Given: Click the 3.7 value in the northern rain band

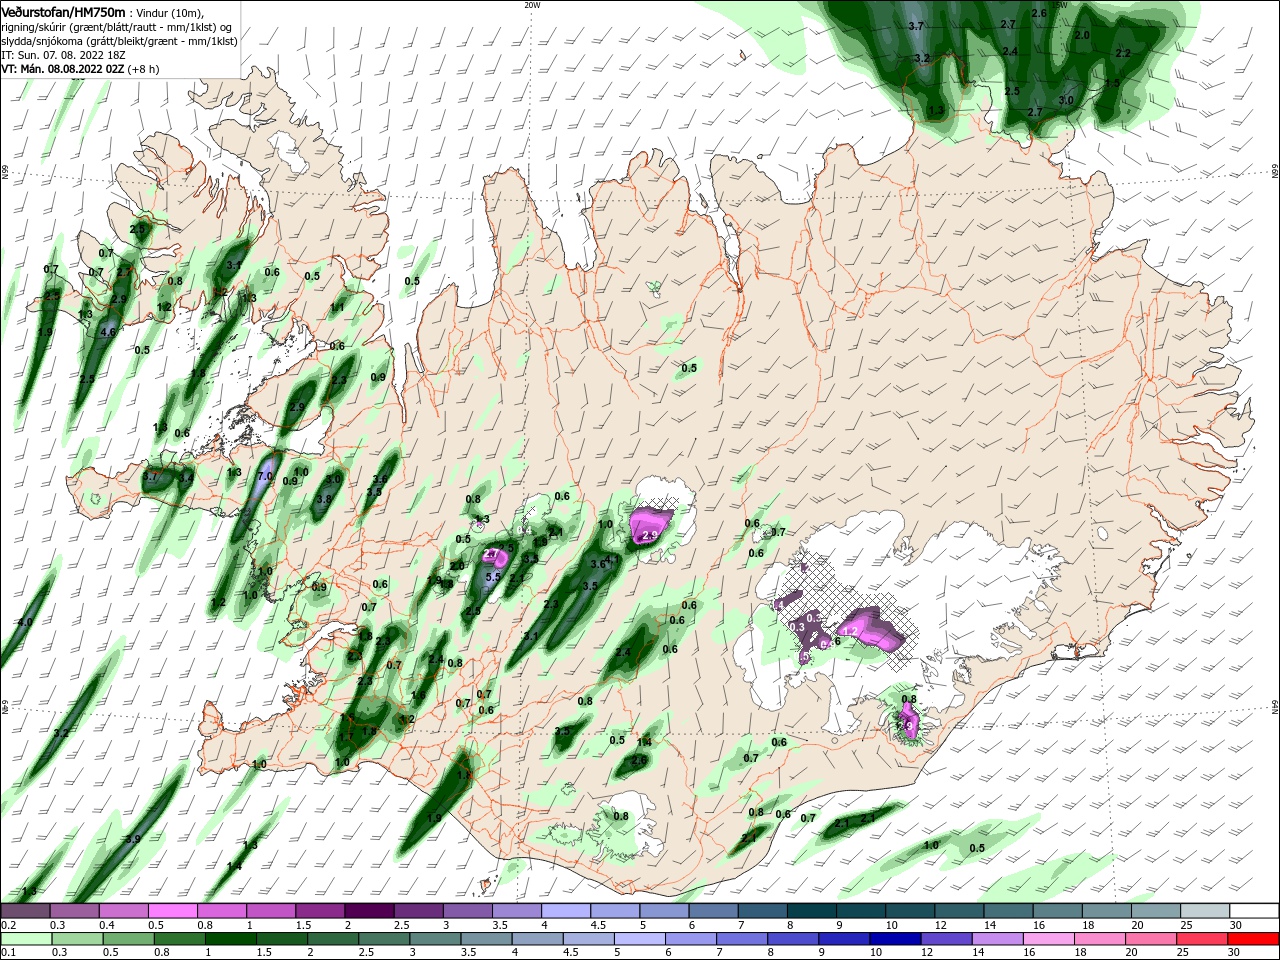Looking at the screenshot, I should [x=915, y=26].
